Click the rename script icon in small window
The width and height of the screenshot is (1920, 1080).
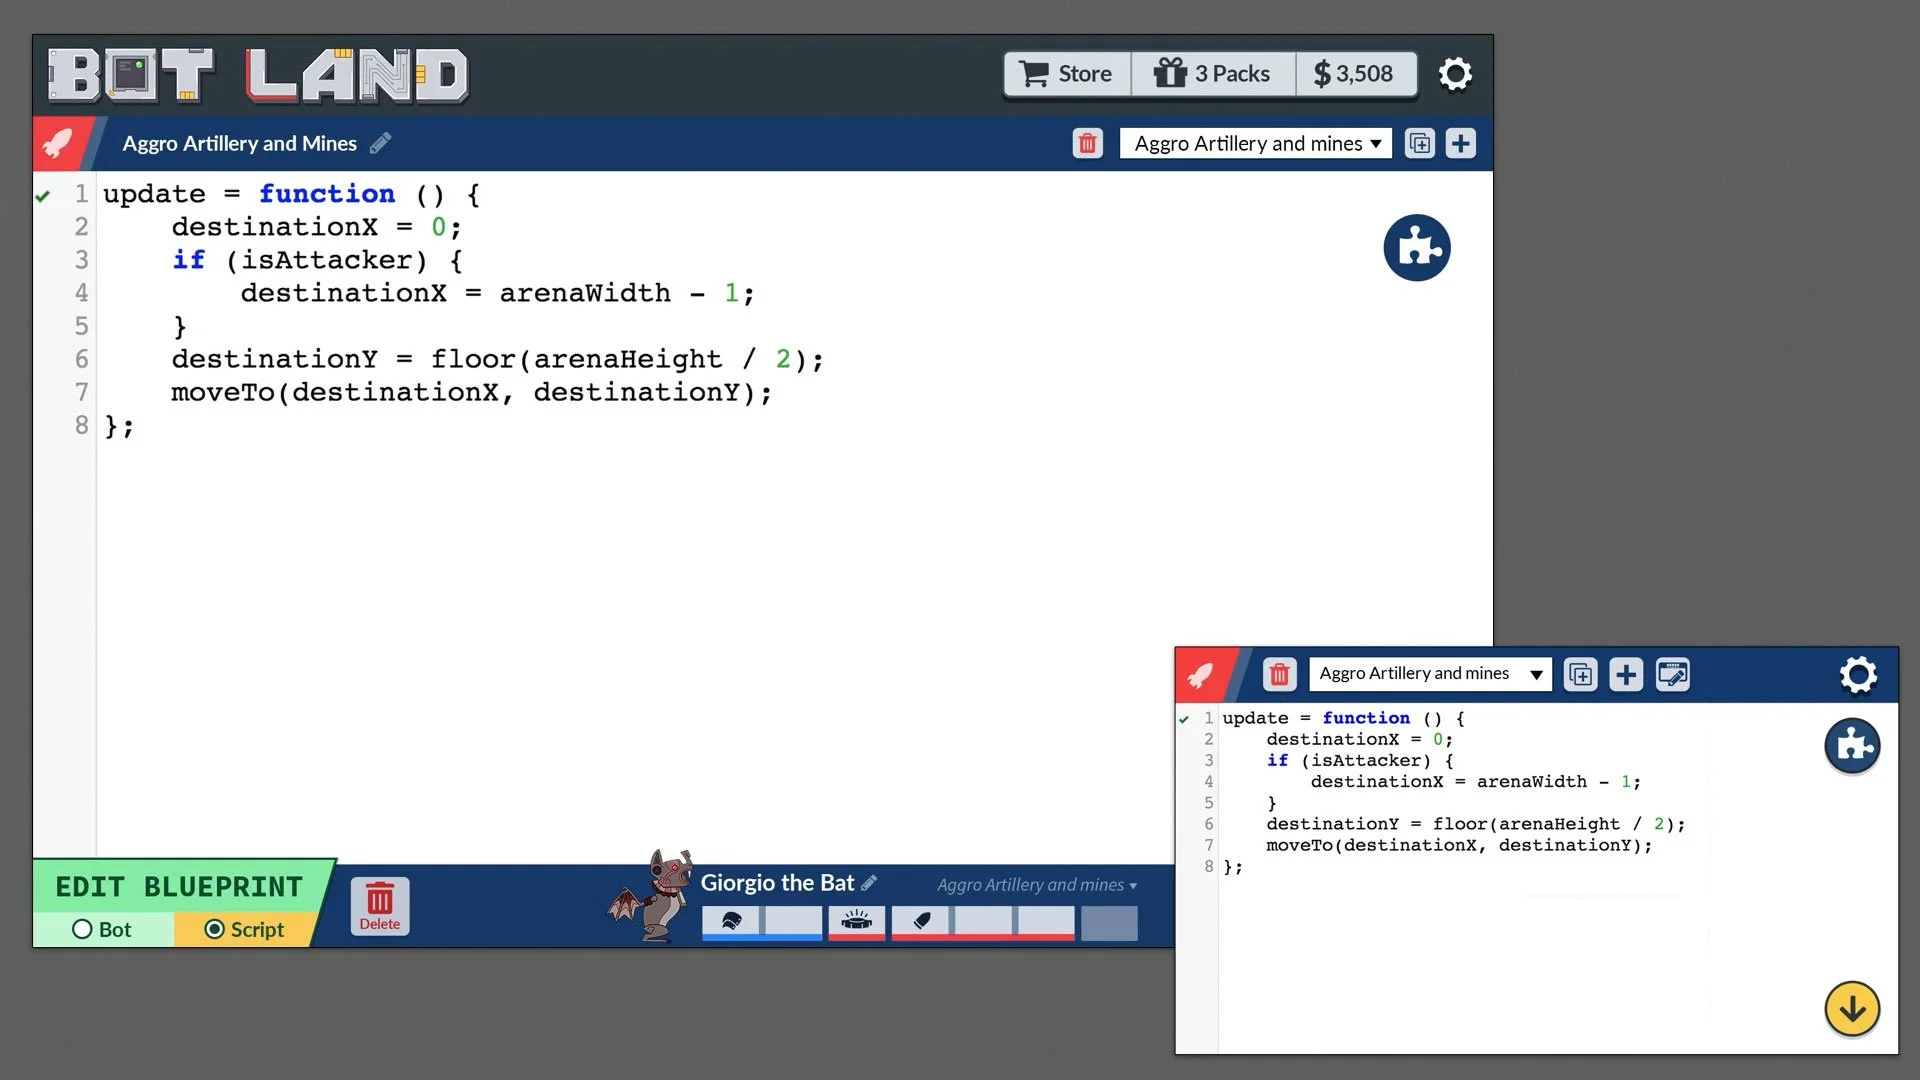click(1673, 674)
